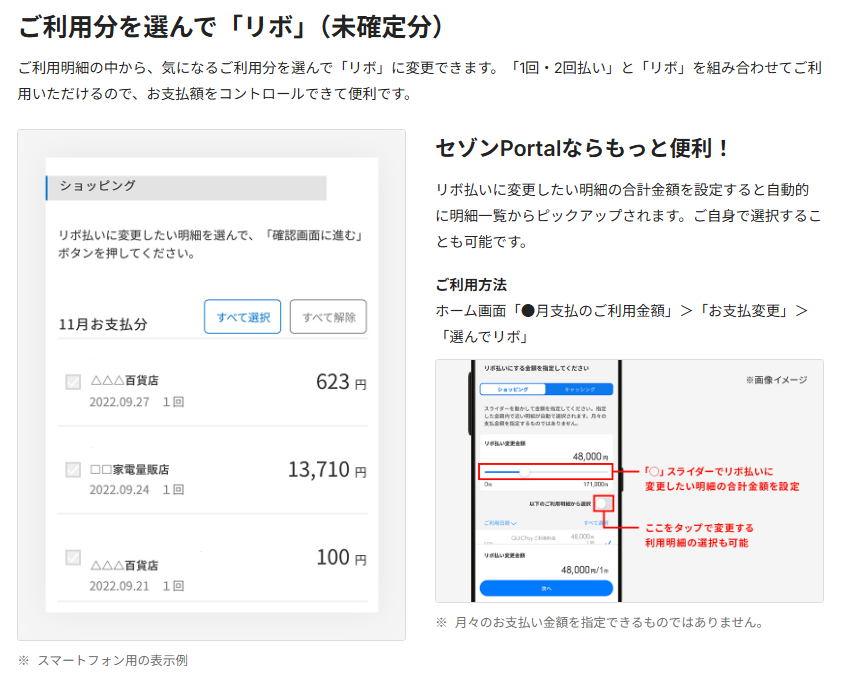856x675 pixels.
Task: Click the すべて解除 button
Action: click(x=328, y=317)
